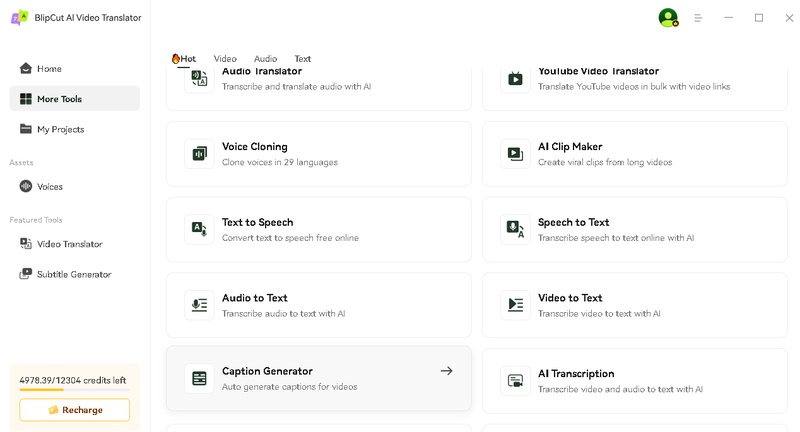
Task: Click the Caption Generator icon
Action: 200,378
